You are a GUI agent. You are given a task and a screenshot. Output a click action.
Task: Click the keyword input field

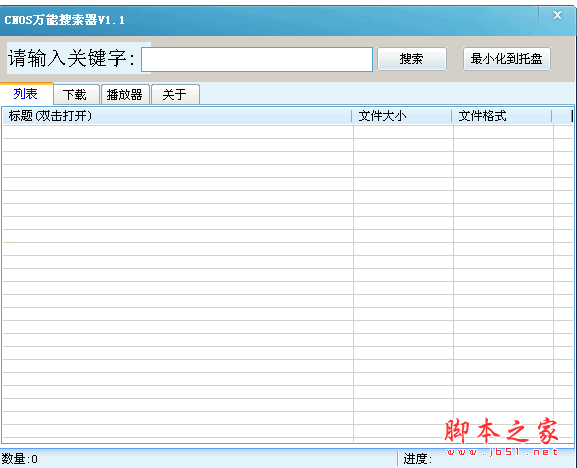click(x=257, y=59)
